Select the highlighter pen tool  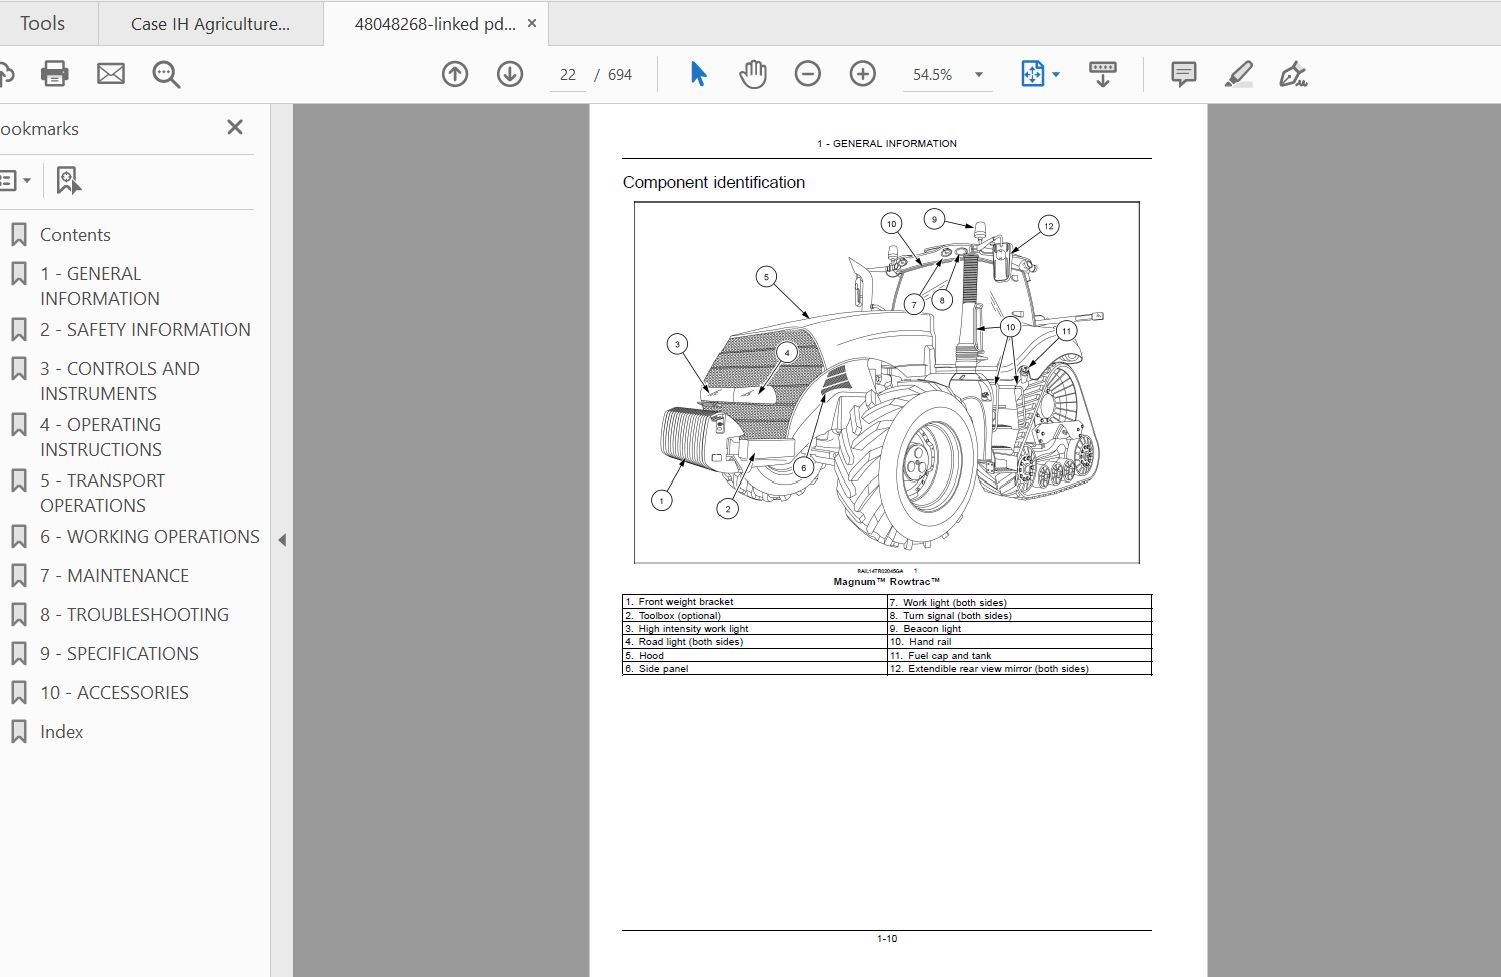(x=1238, y=74)
